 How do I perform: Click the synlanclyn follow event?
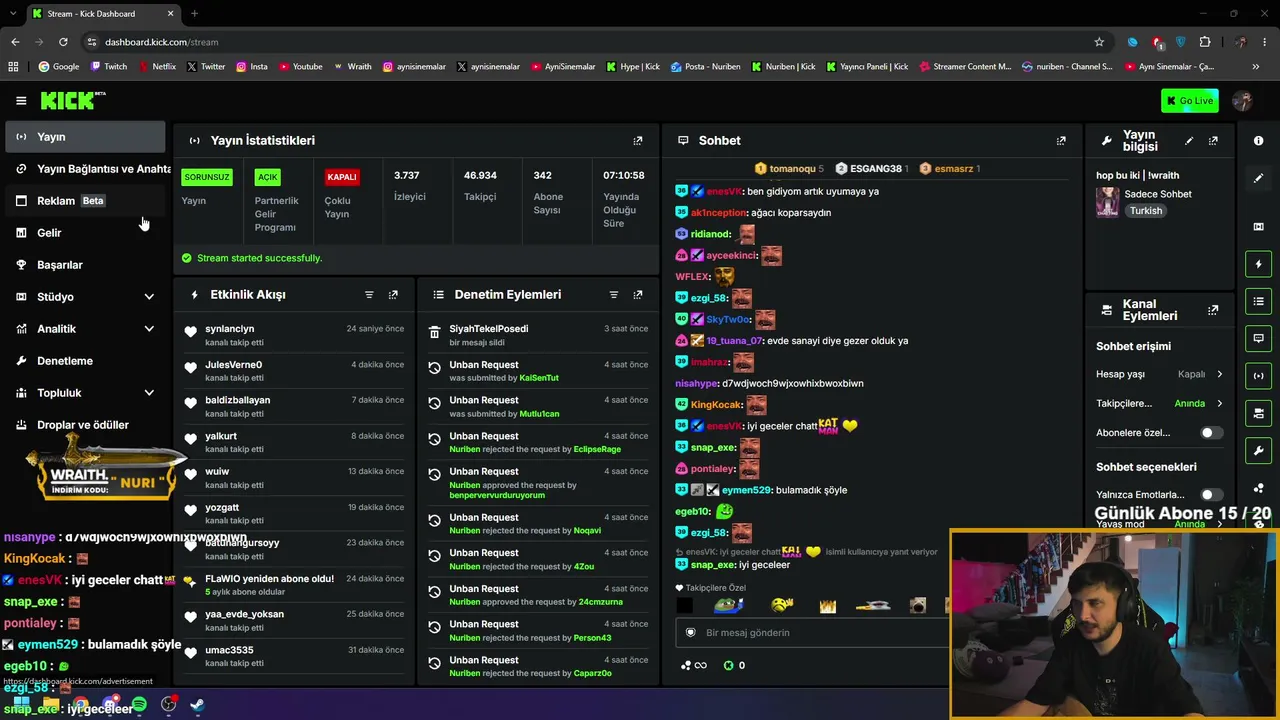tap(295, 335)
